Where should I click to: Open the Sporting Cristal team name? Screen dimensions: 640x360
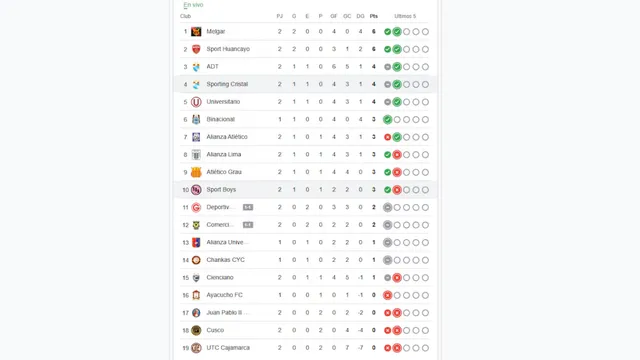(227, 84)
